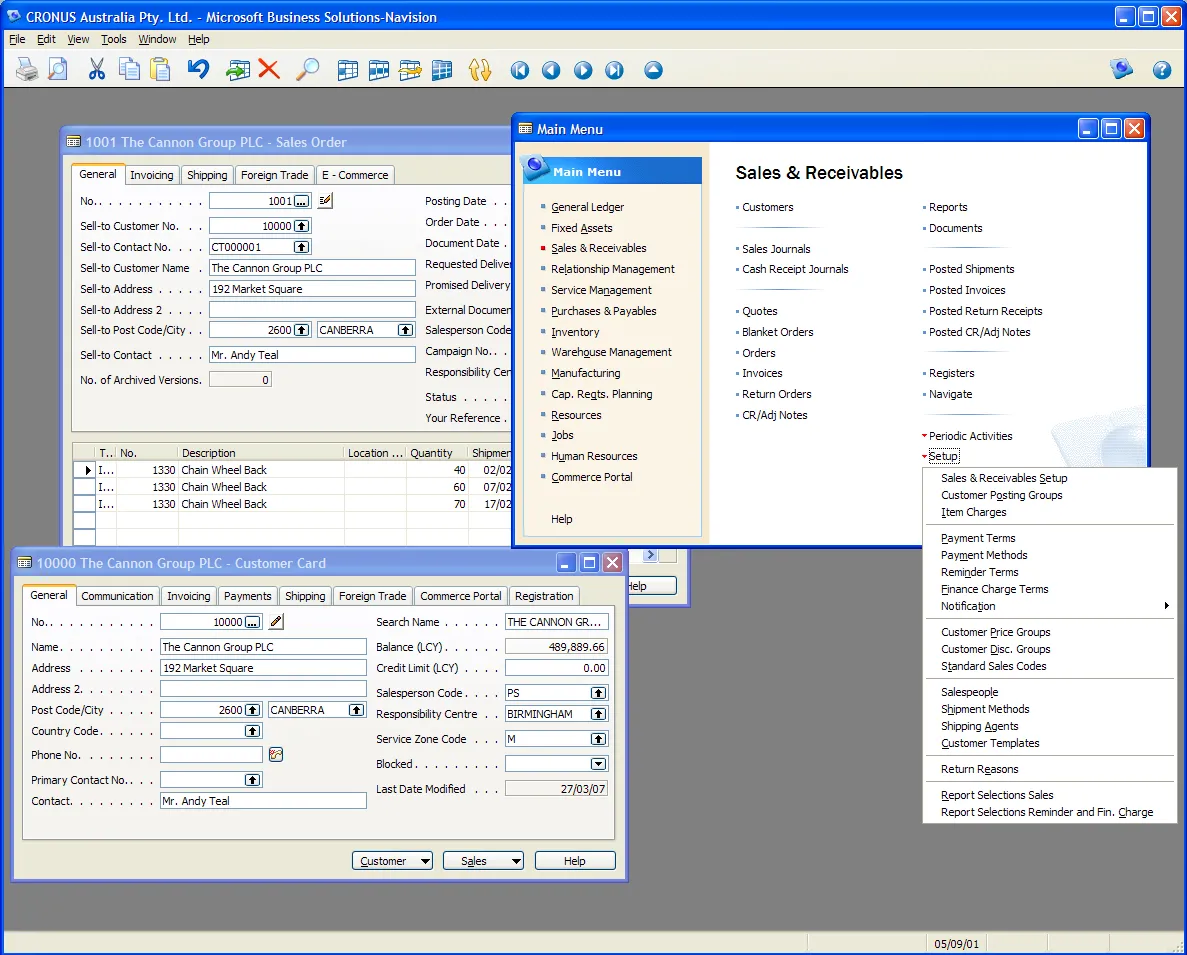
Task: Click the blue Help question mark icon
Action: (x=1162, y=70)
